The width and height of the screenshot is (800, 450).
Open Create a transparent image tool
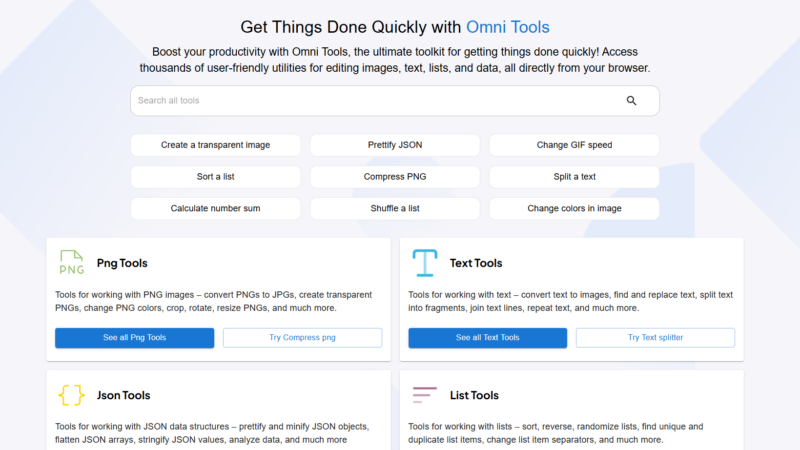pyautogui.click(x=215, y=145)
